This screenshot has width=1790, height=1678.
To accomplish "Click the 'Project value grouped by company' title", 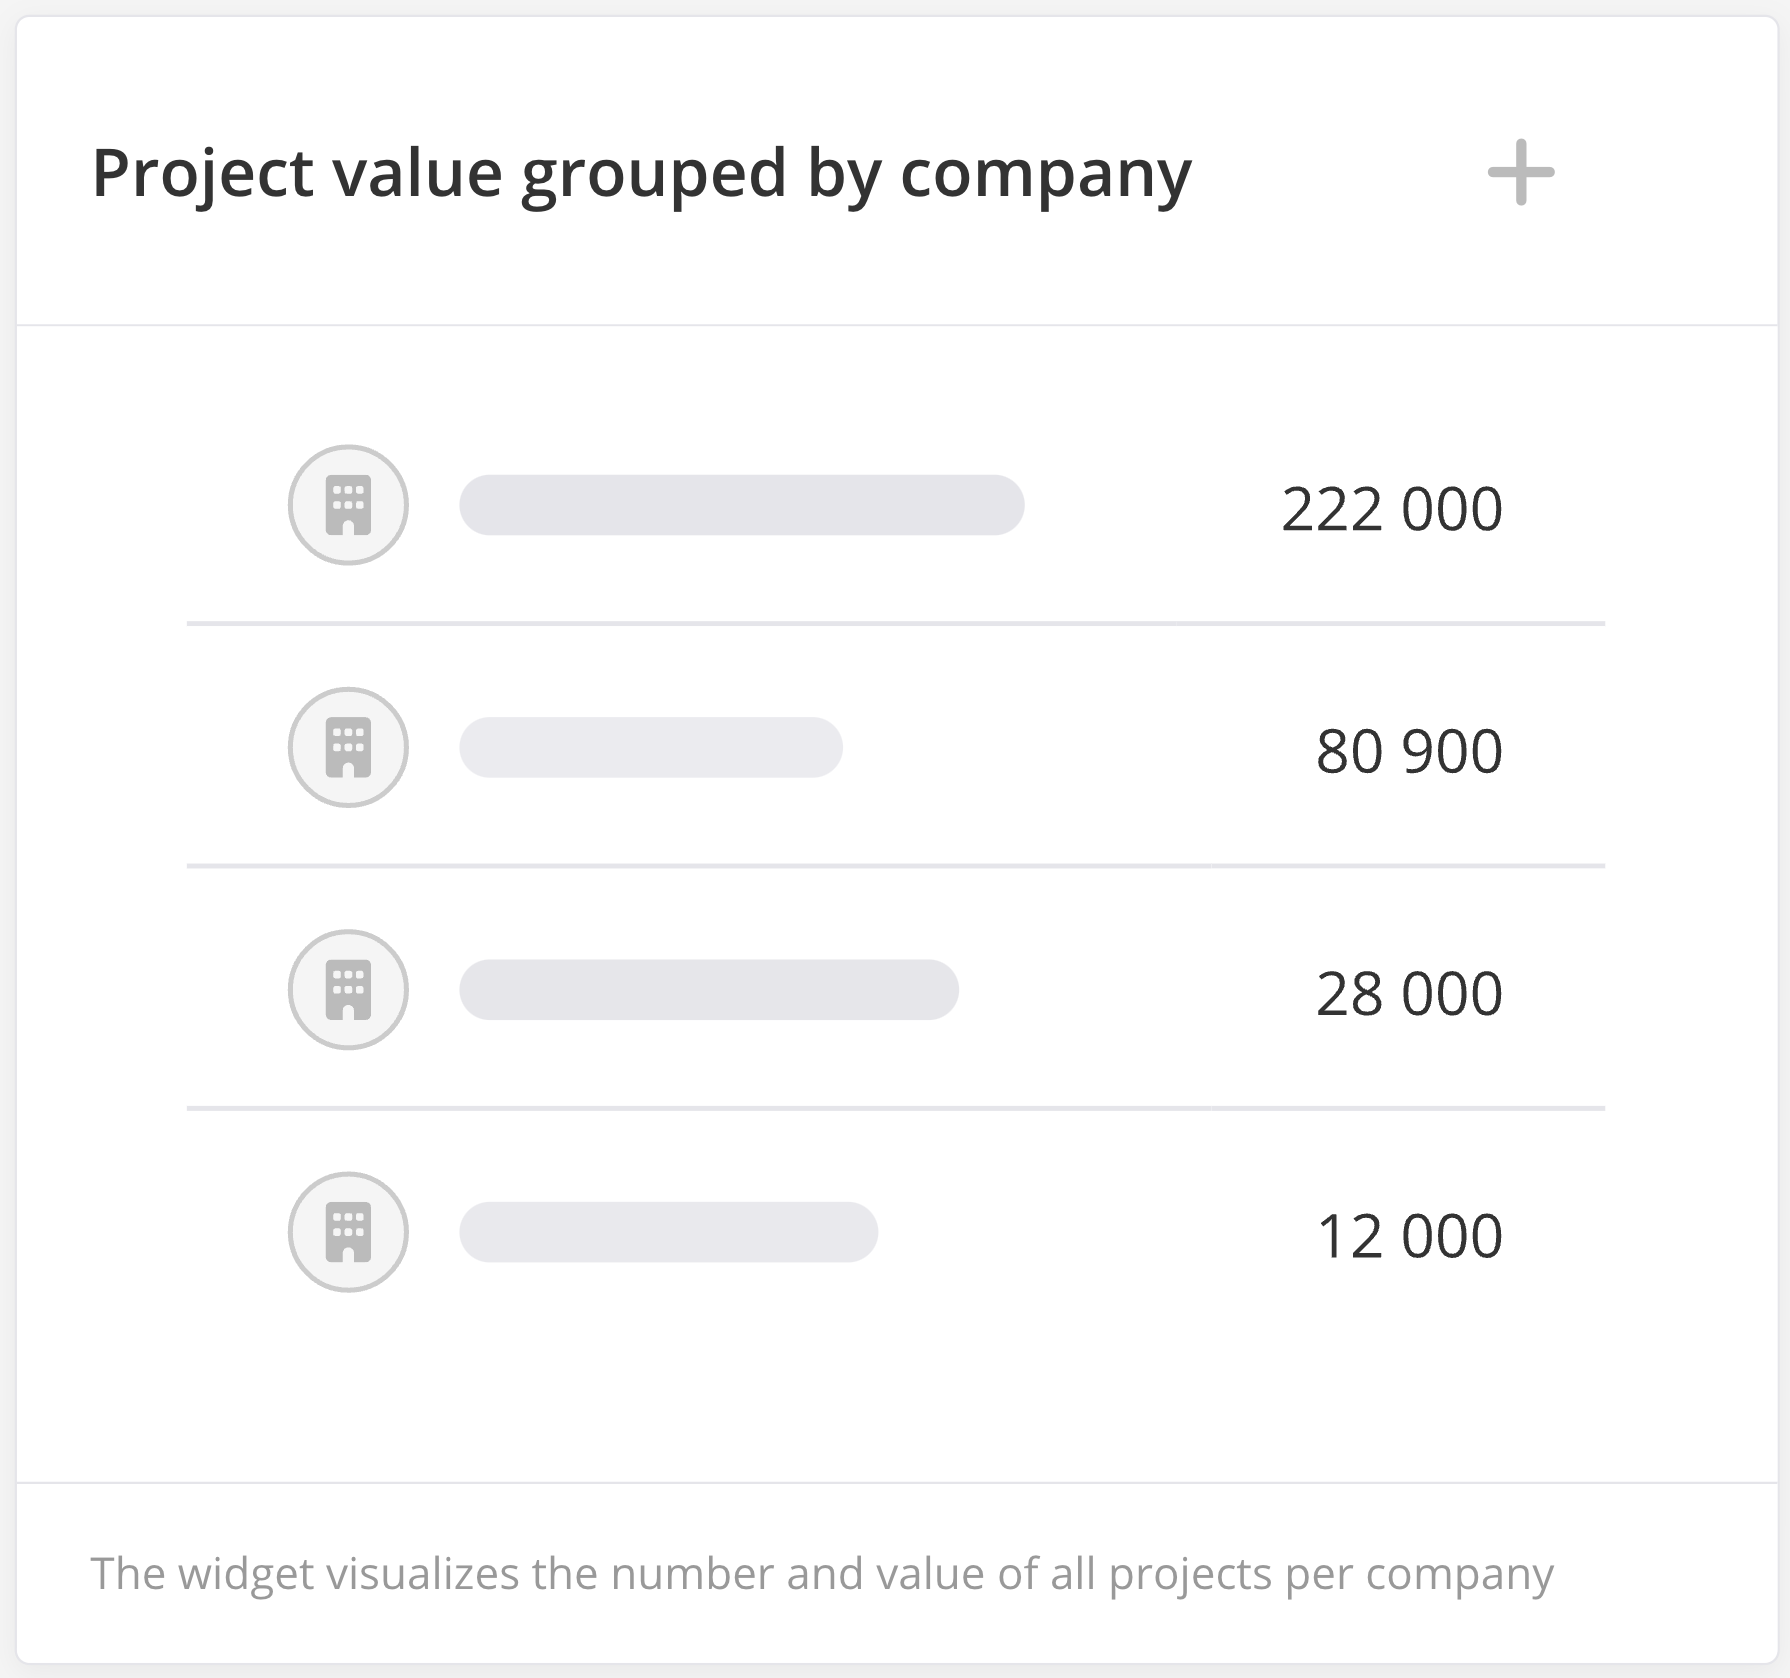I will click(x=641, y=173).
